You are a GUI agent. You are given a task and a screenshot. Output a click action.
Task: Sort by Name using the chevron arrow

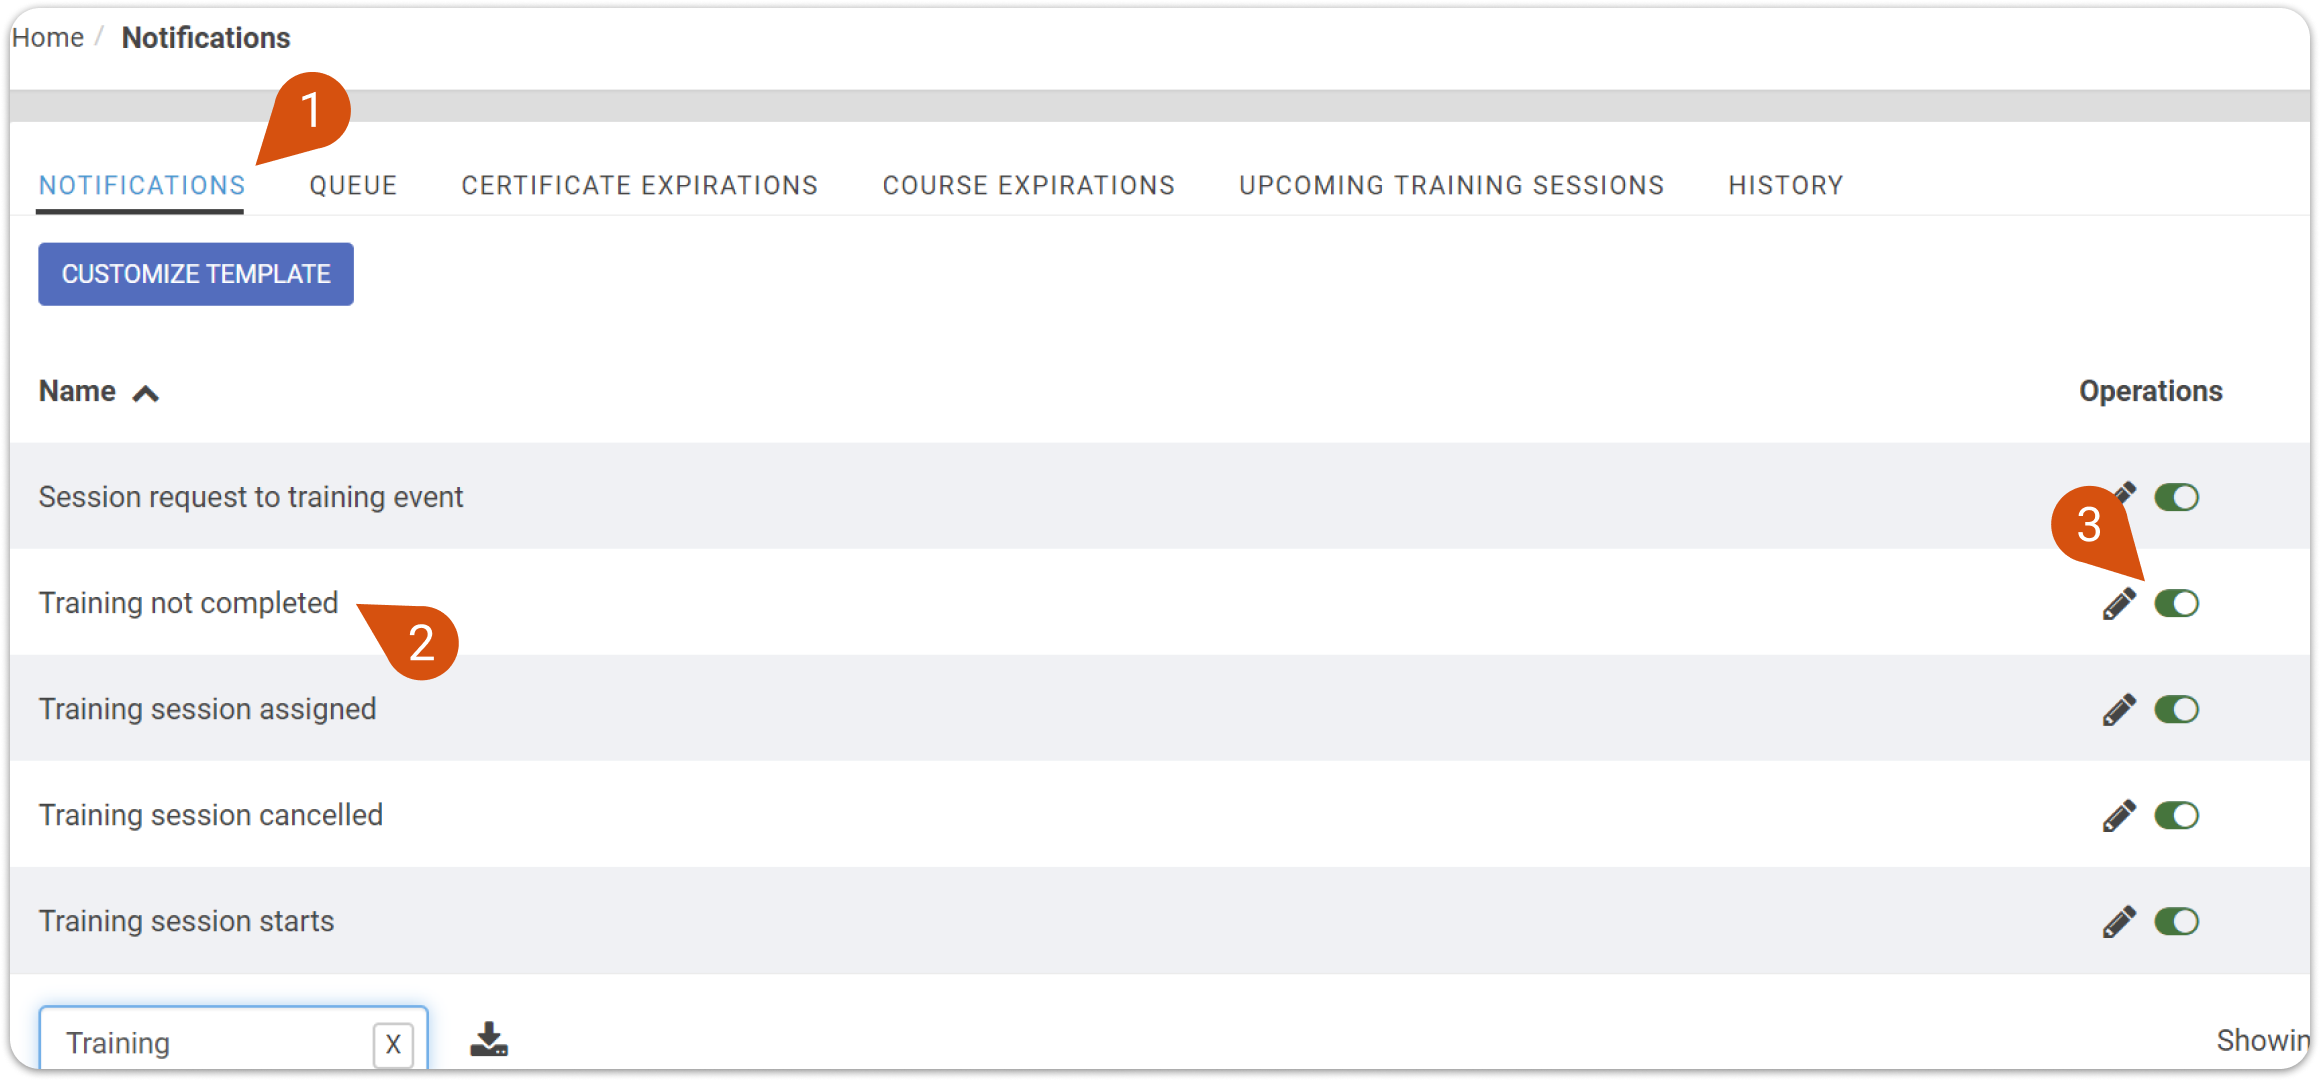click(146, 393)
